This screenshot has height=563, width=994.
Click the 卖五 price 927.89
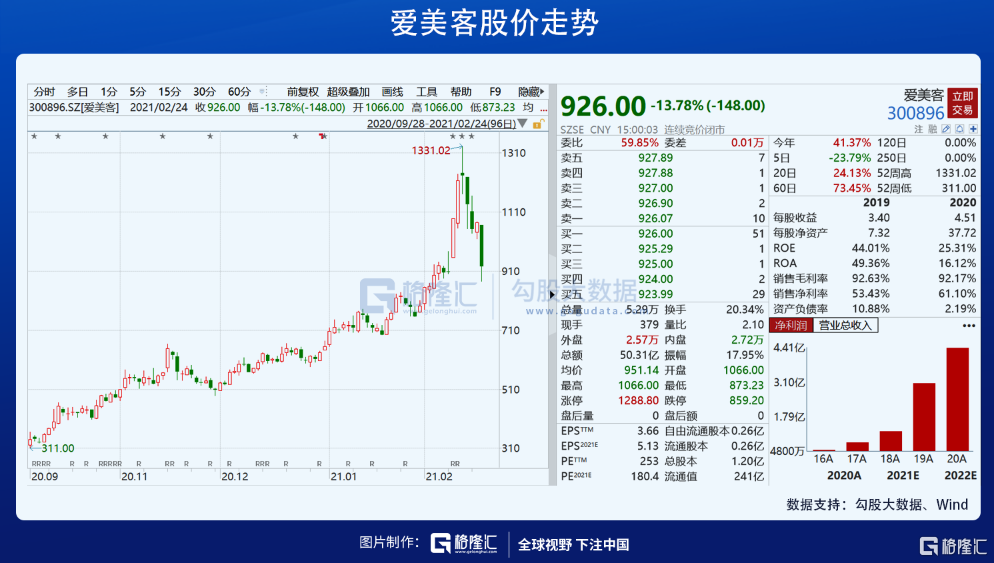[x=655, y=158]
